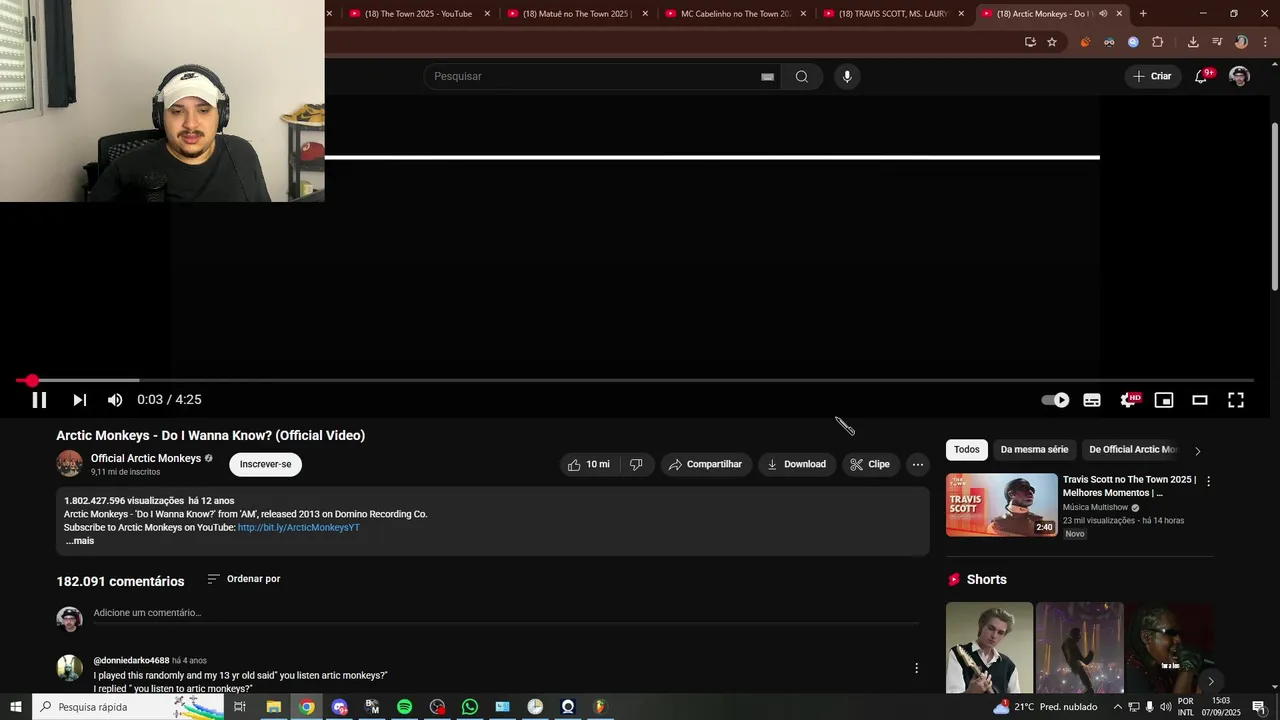
Task: Show more filter chips with arrow
Action: (1197, 451)
